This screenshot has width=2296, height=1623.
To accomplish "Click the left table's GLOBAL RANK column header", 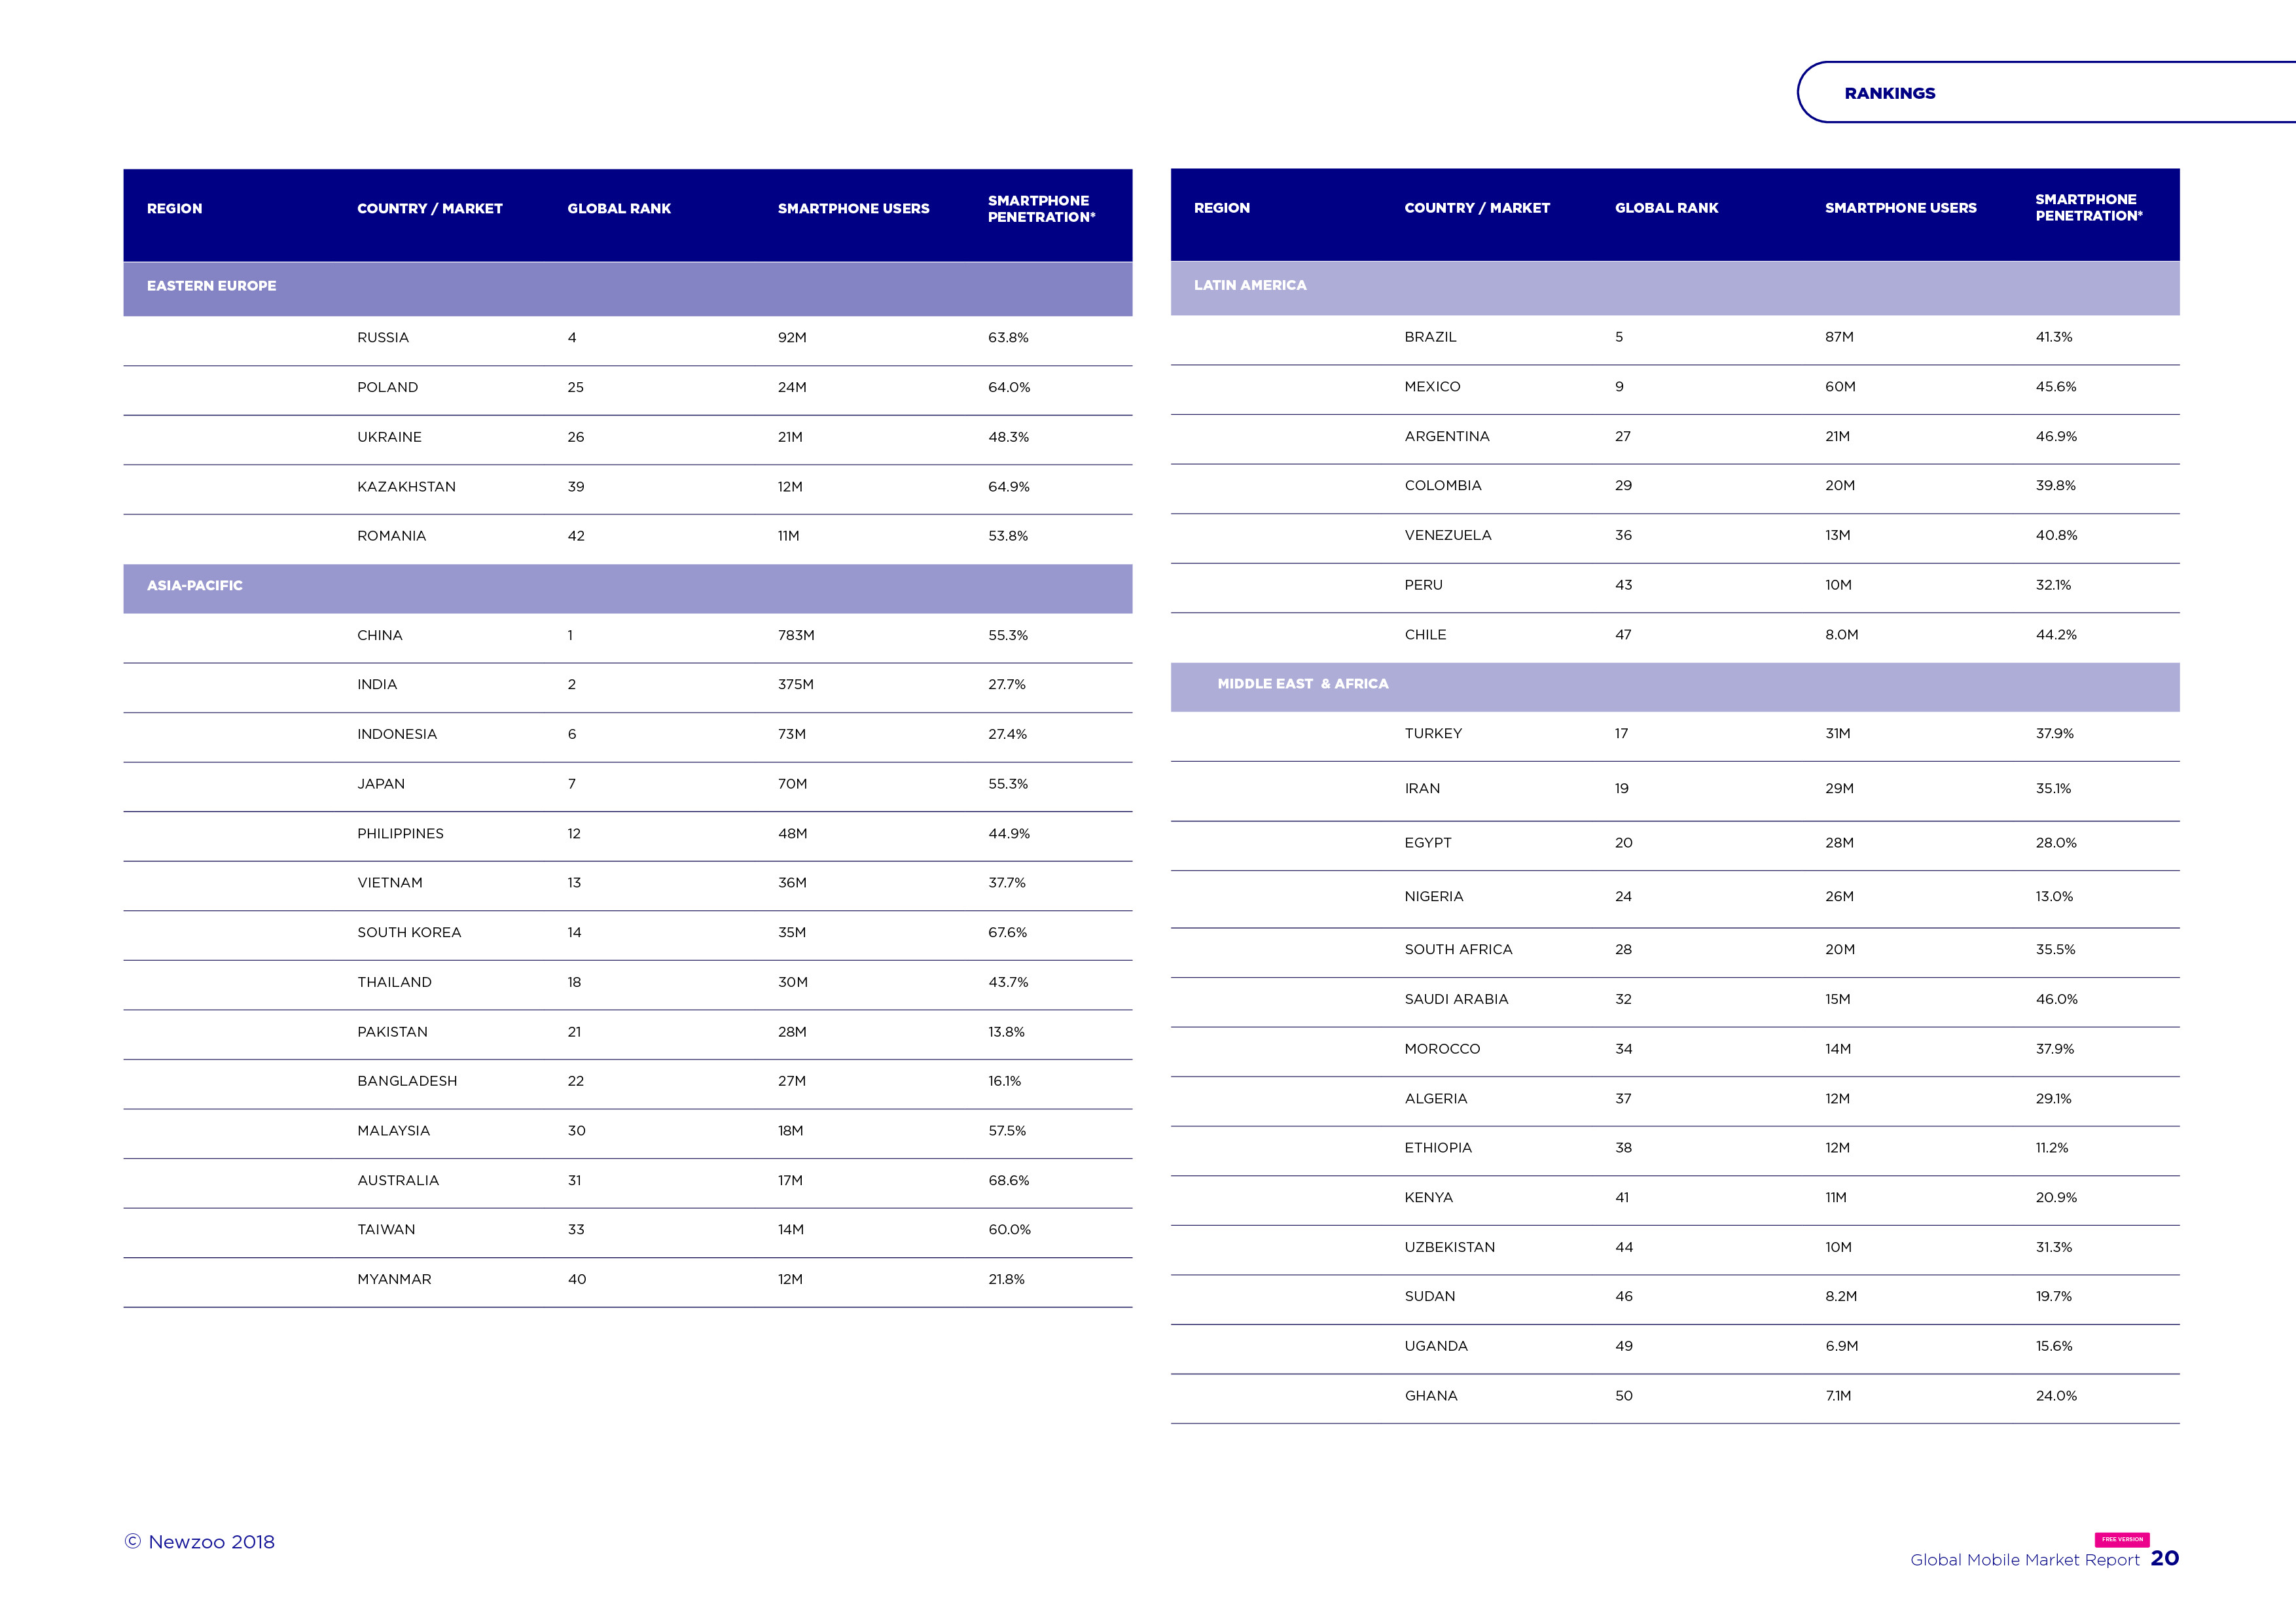I will point(619,209).
